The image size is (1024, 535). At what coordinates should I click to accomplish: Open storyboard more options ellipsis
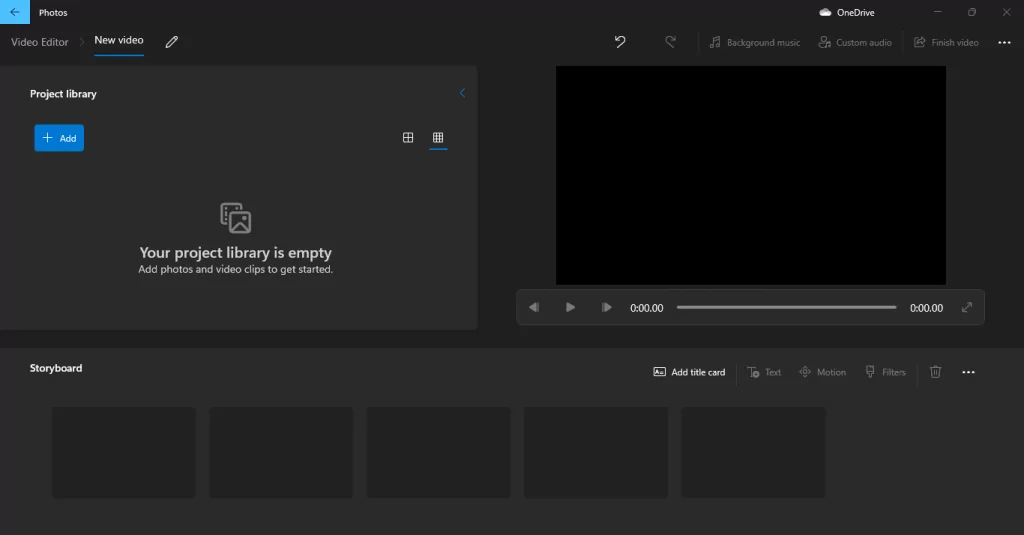[968, 372]
